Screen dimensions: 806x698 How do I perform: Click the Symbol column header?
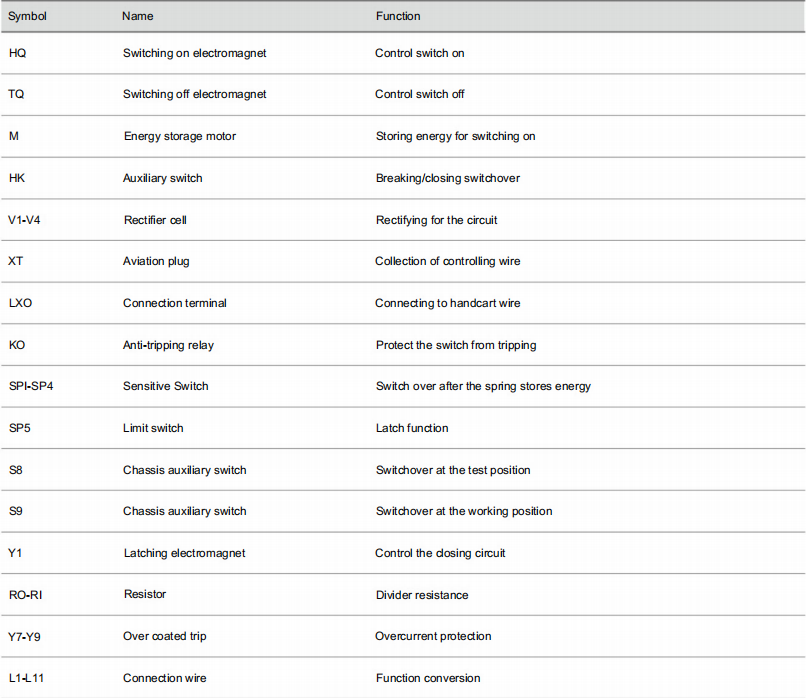[27, 16]
